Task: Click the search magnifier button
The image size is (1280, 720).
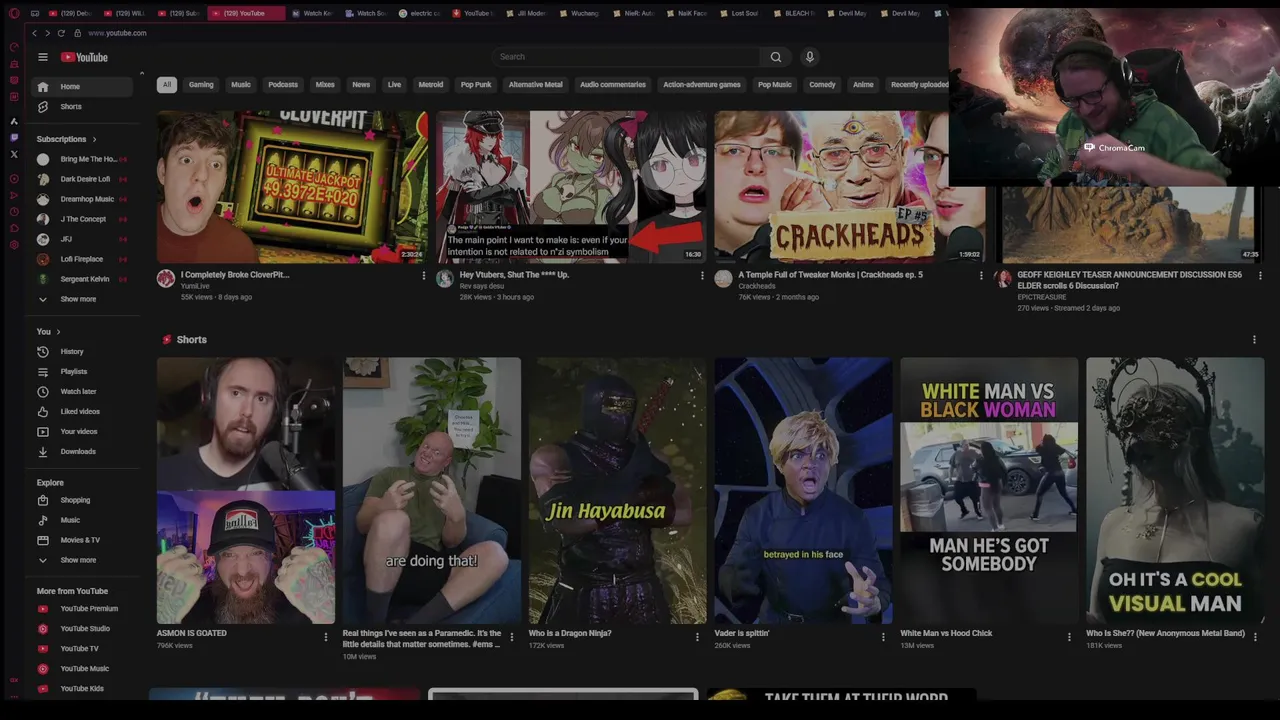Action: tap(776, 57)
